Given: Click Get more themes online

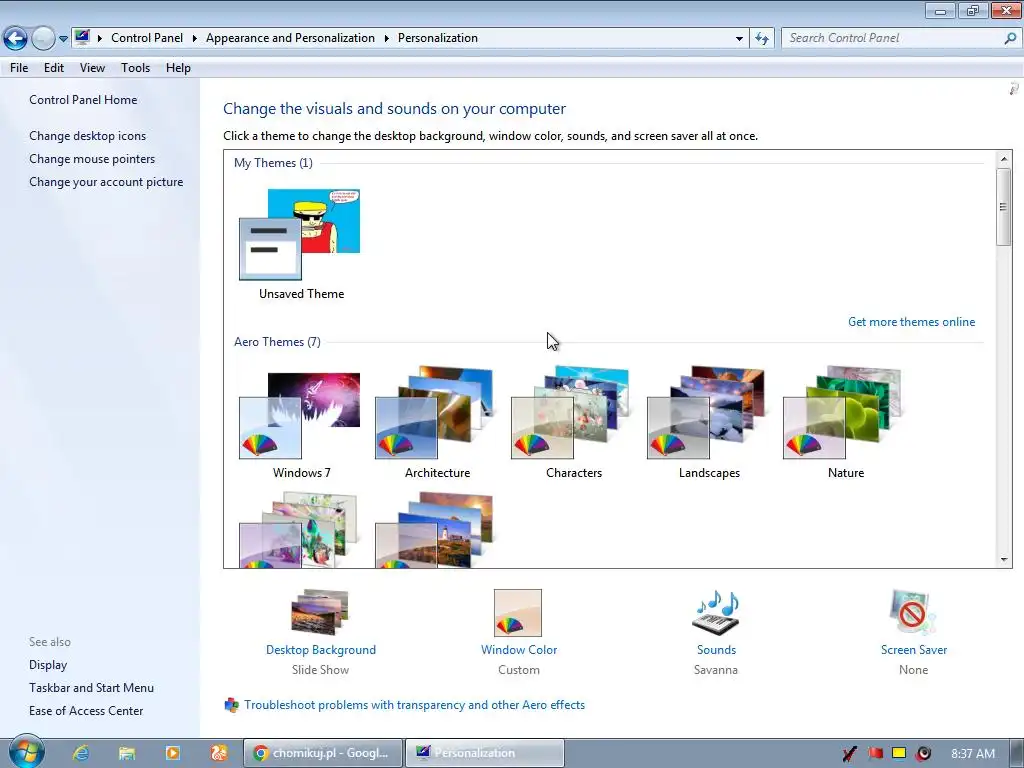Looking at the screenshot, I should (x=911, y=322).
